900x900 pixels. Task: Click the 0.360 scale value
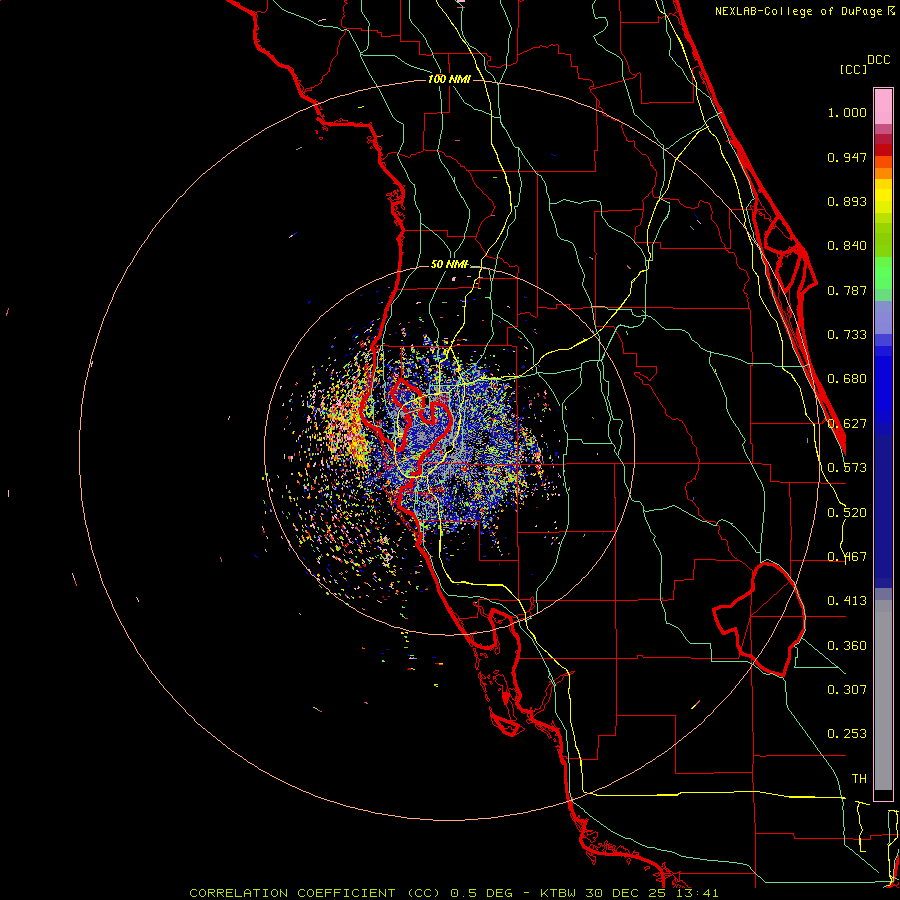pyautogui.click(x=847, y=646)
